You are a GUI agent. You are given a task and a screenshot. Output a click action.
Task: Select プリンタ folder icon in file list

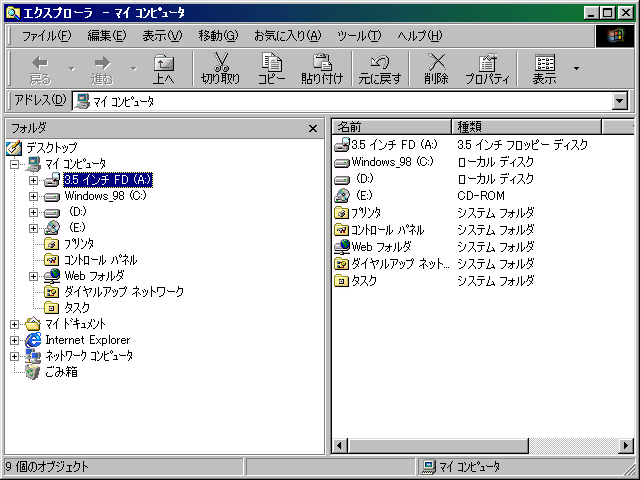click(341, 213)
